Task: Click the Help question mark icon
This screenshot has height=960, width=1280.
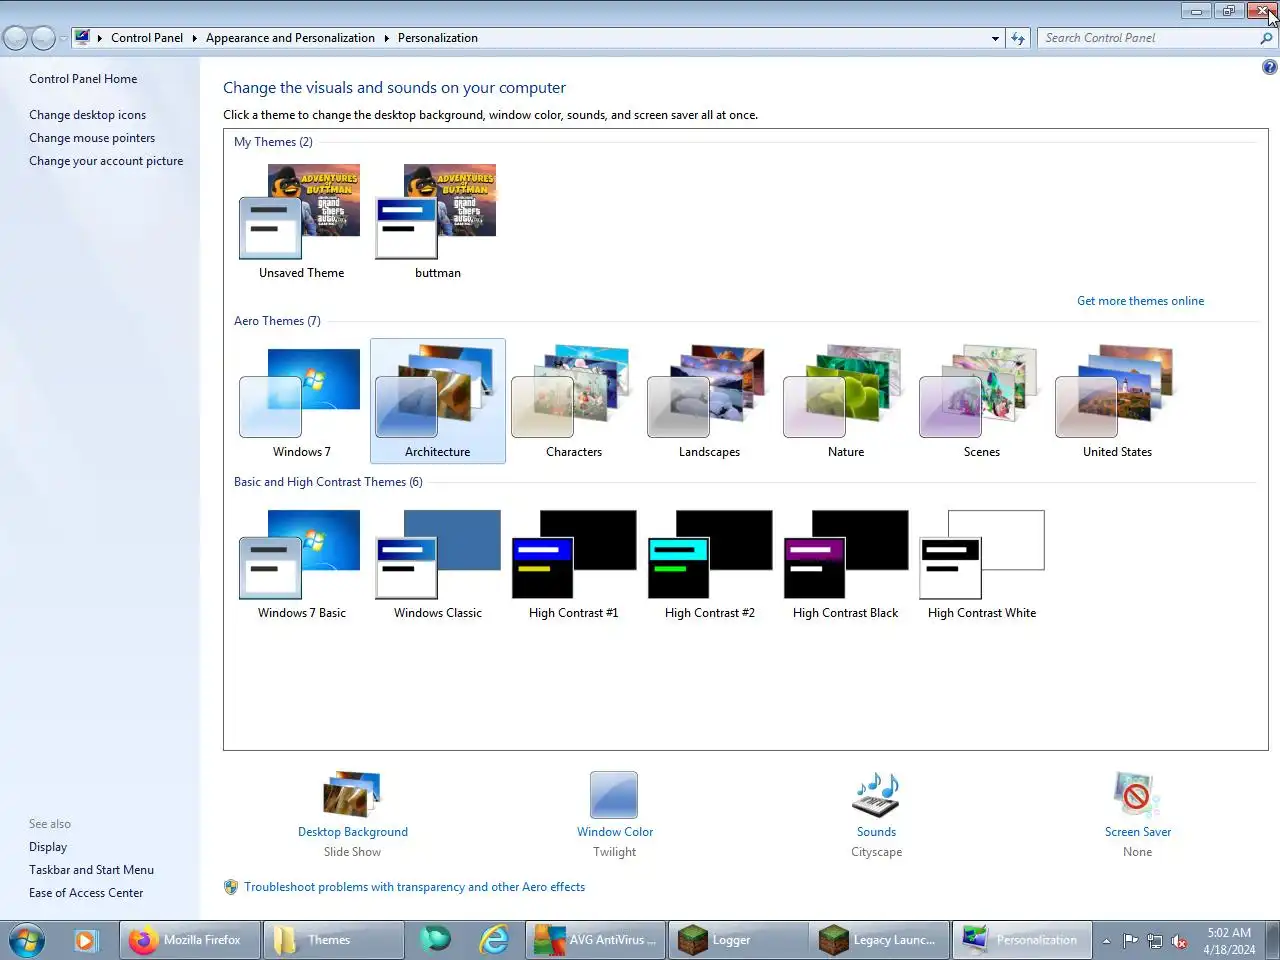Action: (x=1269, y=67)
